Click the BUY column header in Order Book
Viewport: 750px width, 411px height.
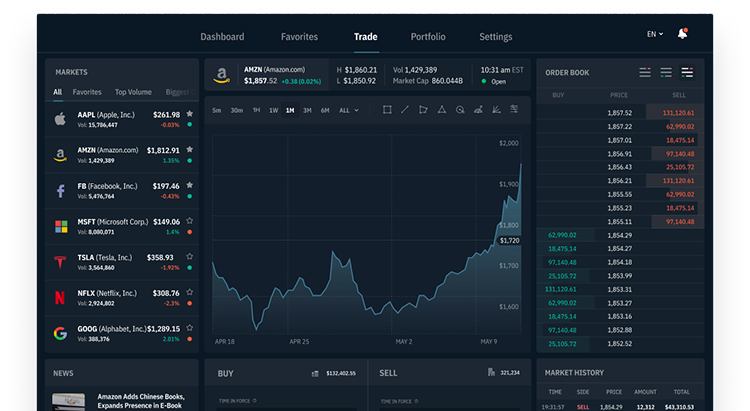pos(558,95)
